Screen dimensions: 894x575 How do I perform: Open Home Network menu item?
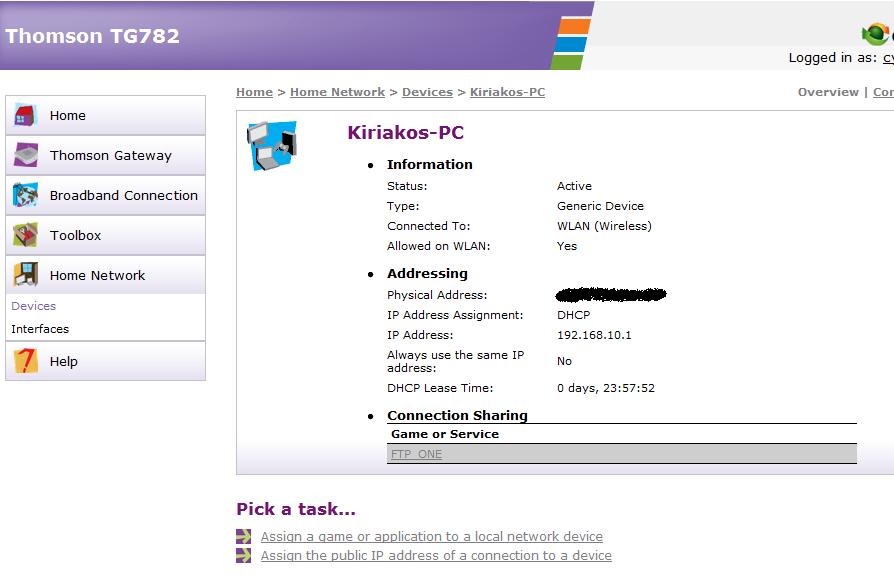[x=105, y=275]
